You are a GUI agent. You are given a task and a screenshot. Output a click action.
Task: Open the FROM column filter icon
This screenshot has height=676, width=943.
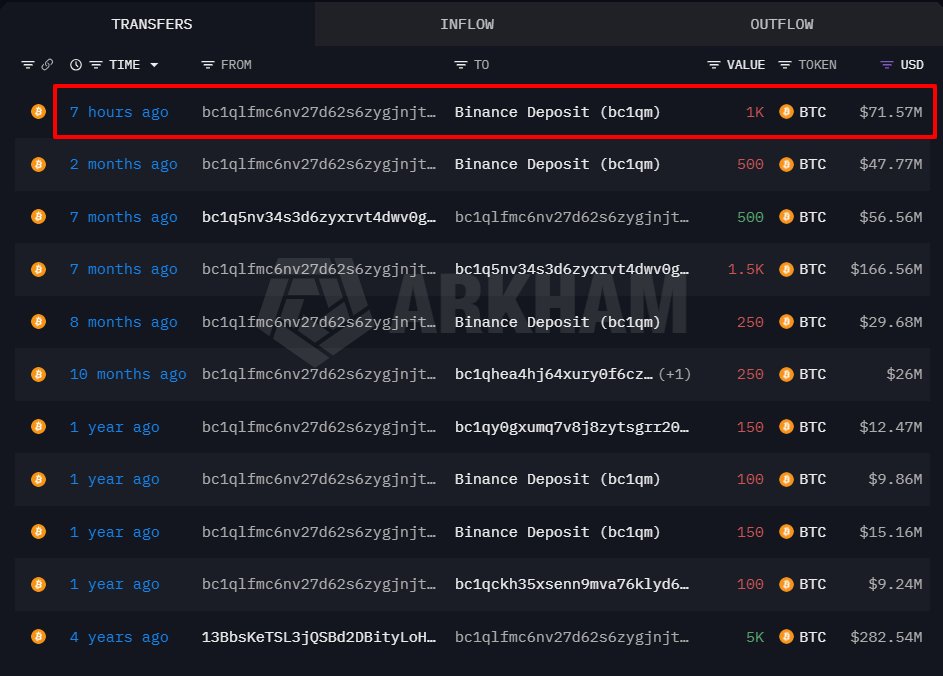point(207,64)
